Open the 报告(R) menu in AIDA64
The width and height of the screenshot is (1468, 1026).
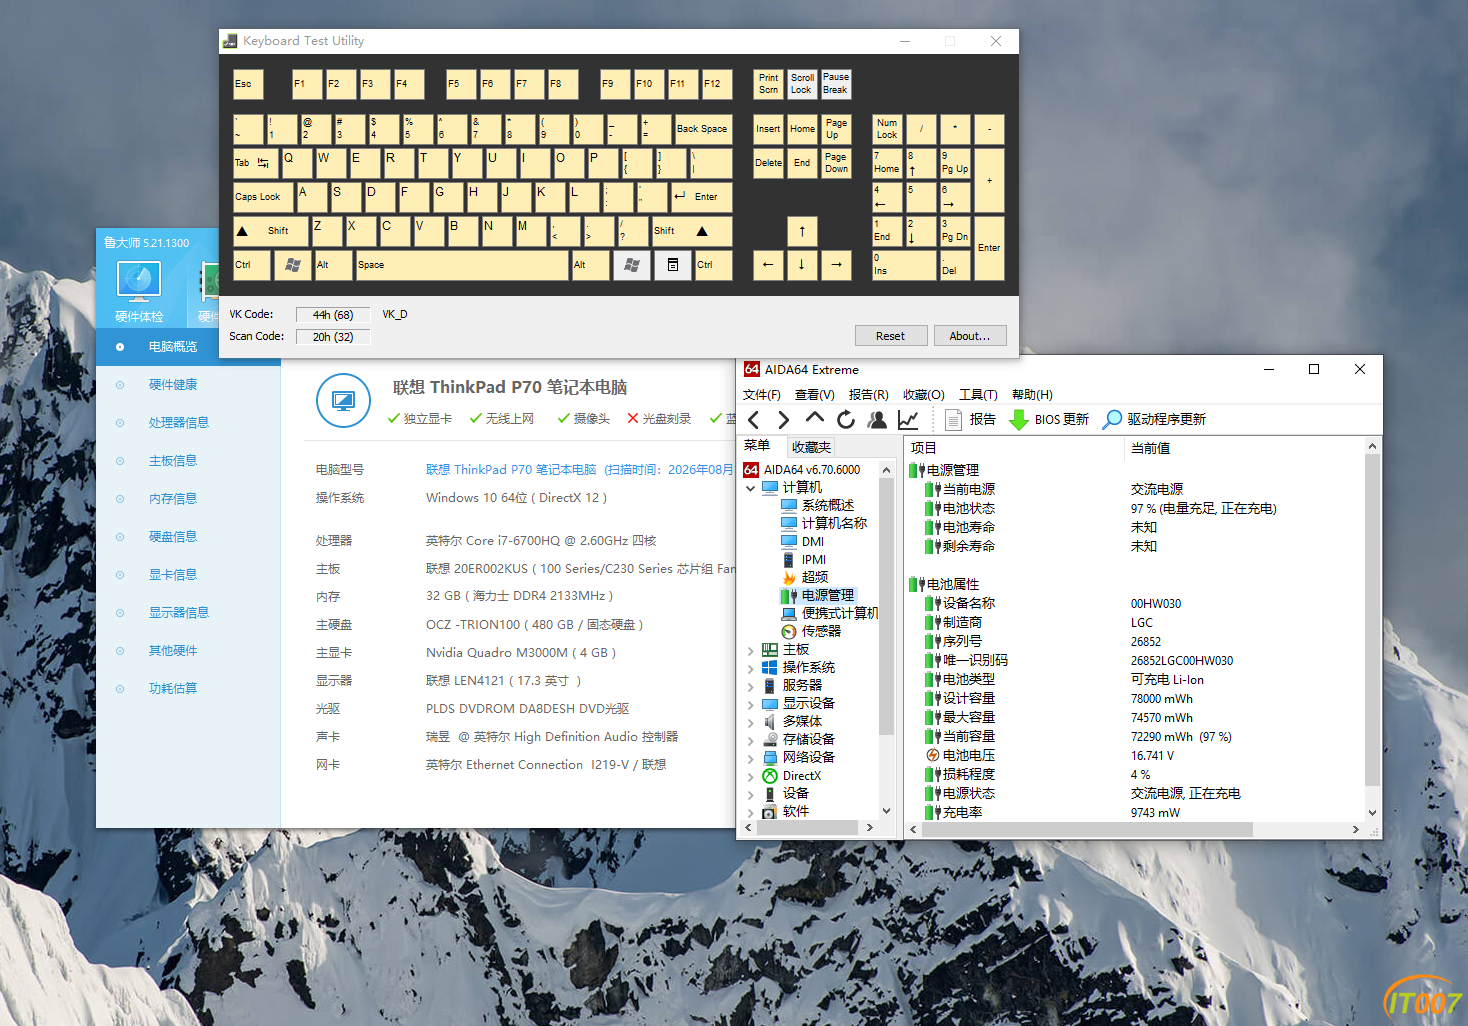coord(868,395)
